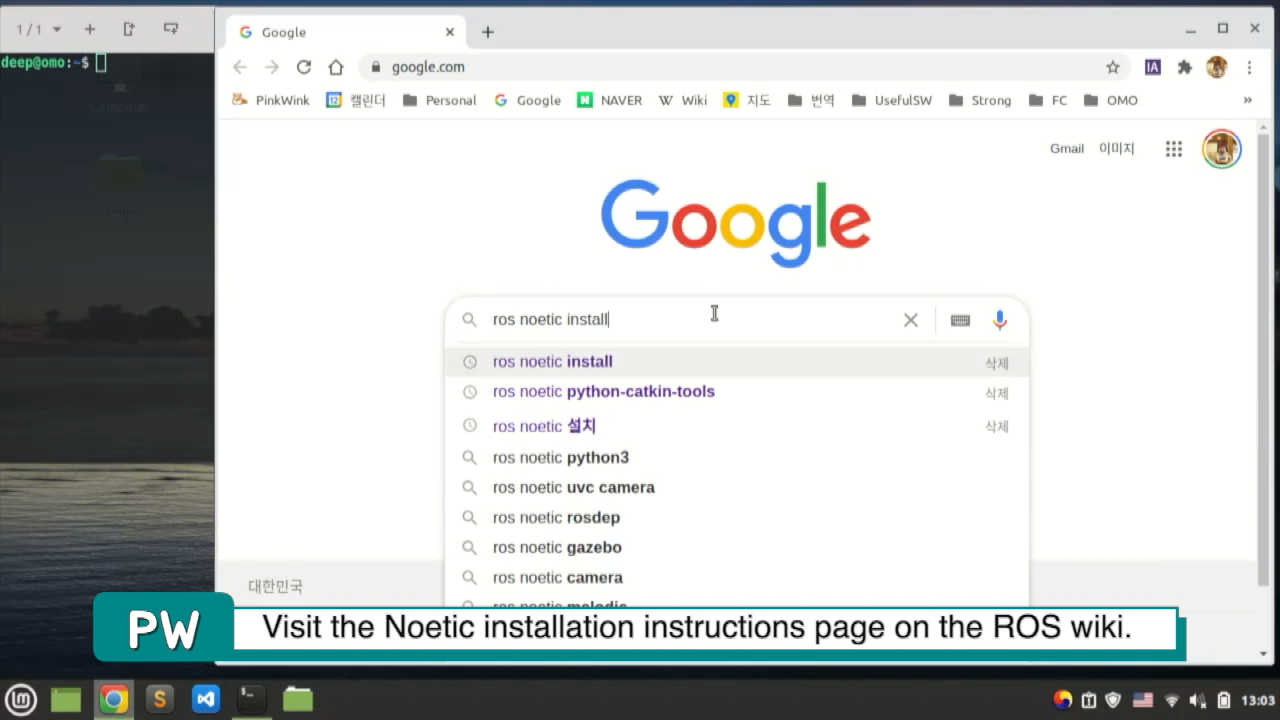
Task: Open the network status tray icon
Action: pos(1172,700)
